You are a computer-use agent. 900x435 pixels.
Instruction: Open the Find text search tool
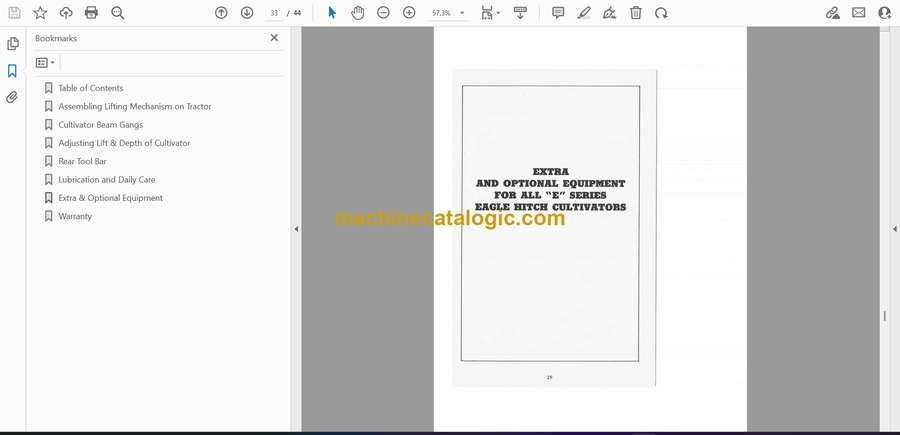(x=118, y=13)
